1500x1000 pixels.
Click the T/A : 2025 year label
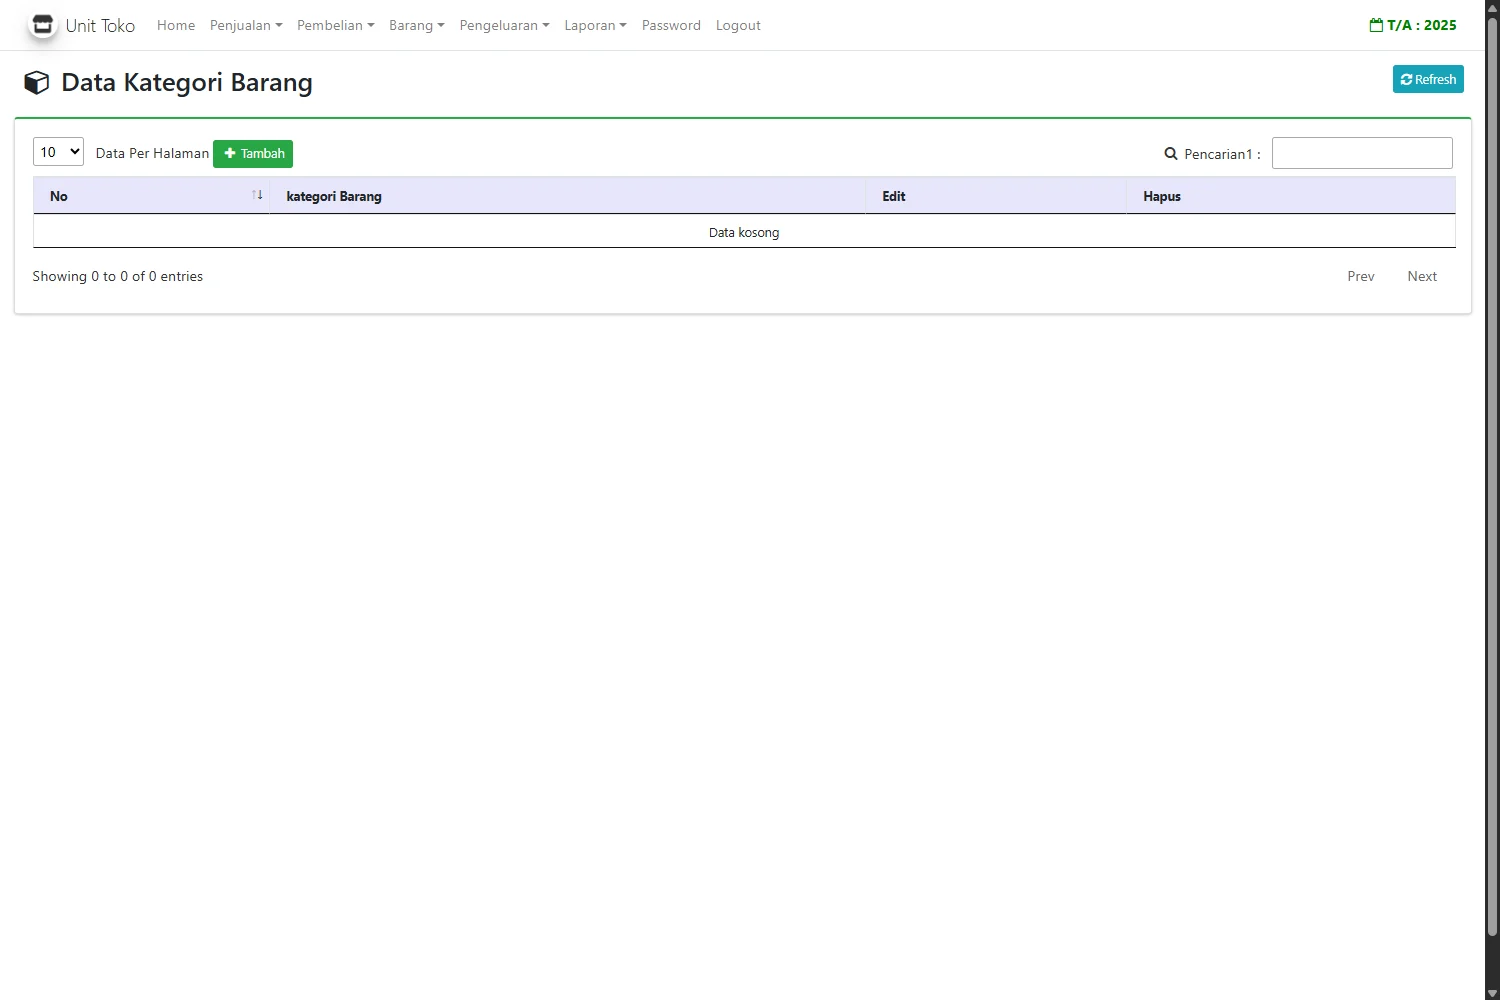1421,25
